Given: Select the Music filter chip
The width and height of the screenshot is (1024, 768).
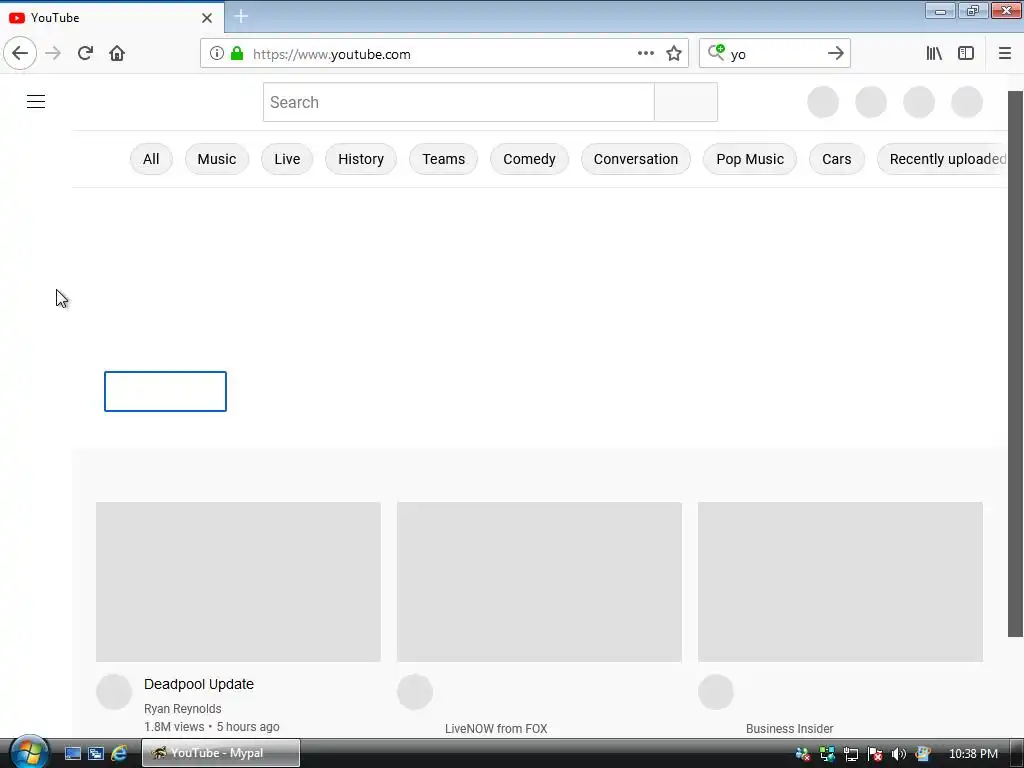Looking at the screenshot, I should point(217,159).
